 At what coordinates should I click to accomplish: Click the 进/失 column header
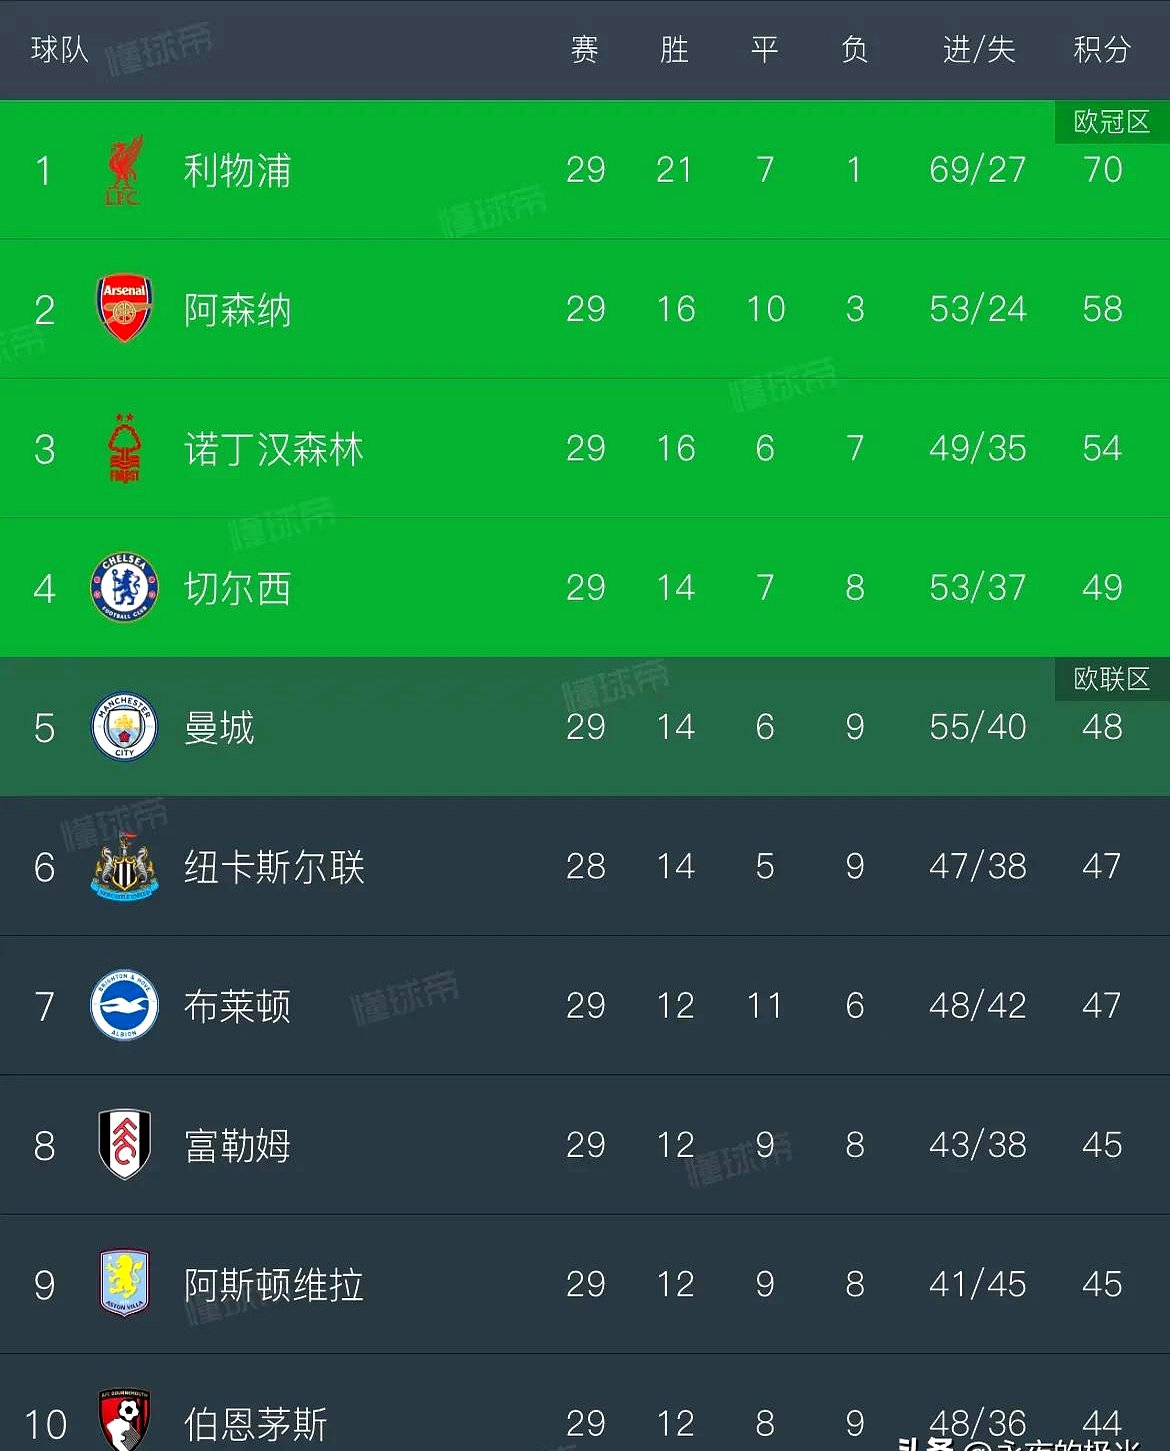pyautogui.click(x=978, y=49)
